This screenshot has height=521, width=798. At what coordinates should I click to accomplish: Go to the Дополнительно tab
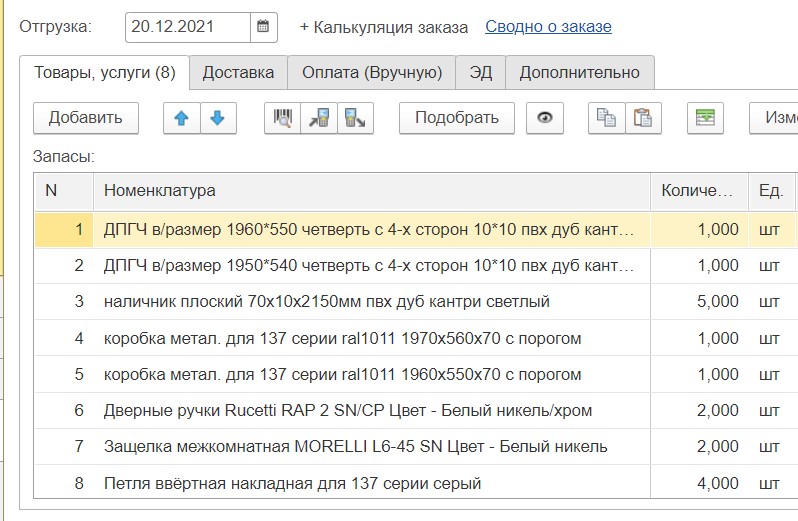(x=579, y=72)
